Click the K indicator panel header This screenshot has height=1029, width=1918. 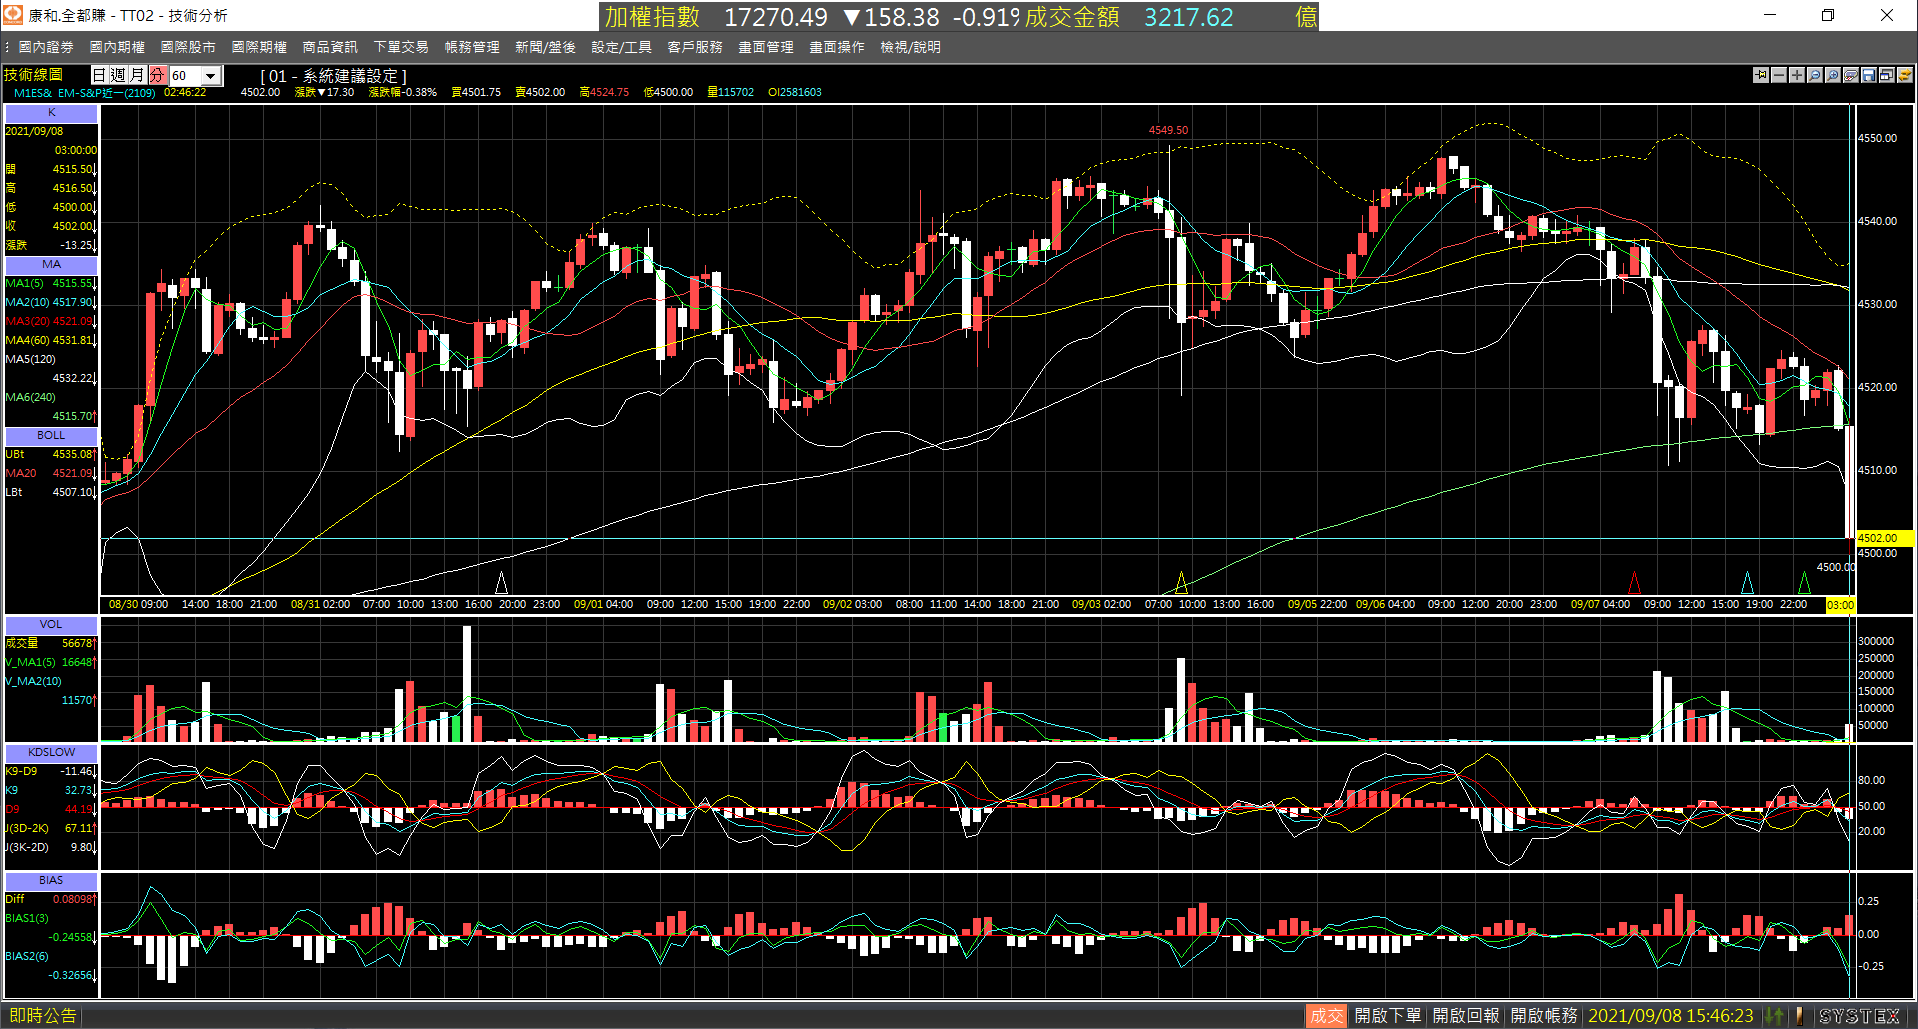[x=51, y=113]
